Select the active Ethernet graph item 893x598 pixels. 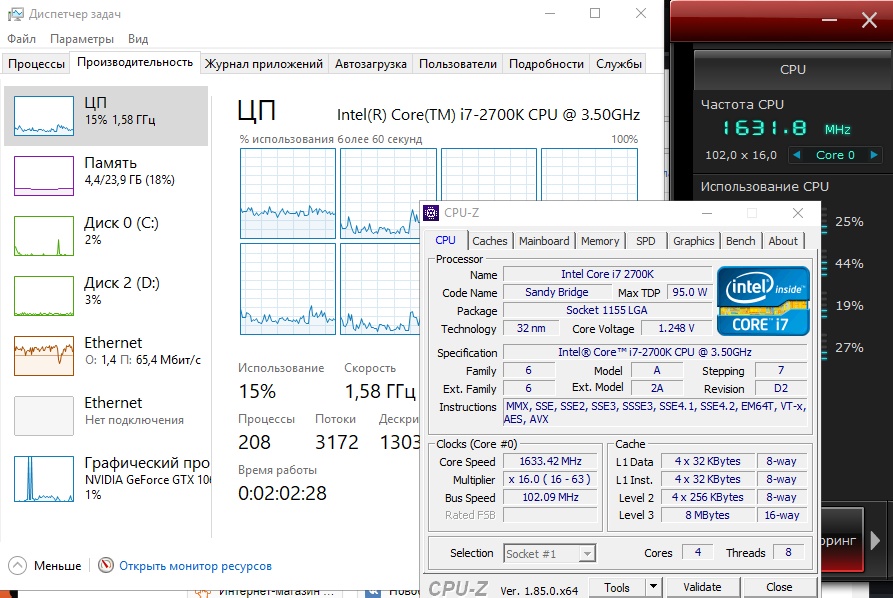(x=106, y=355)
